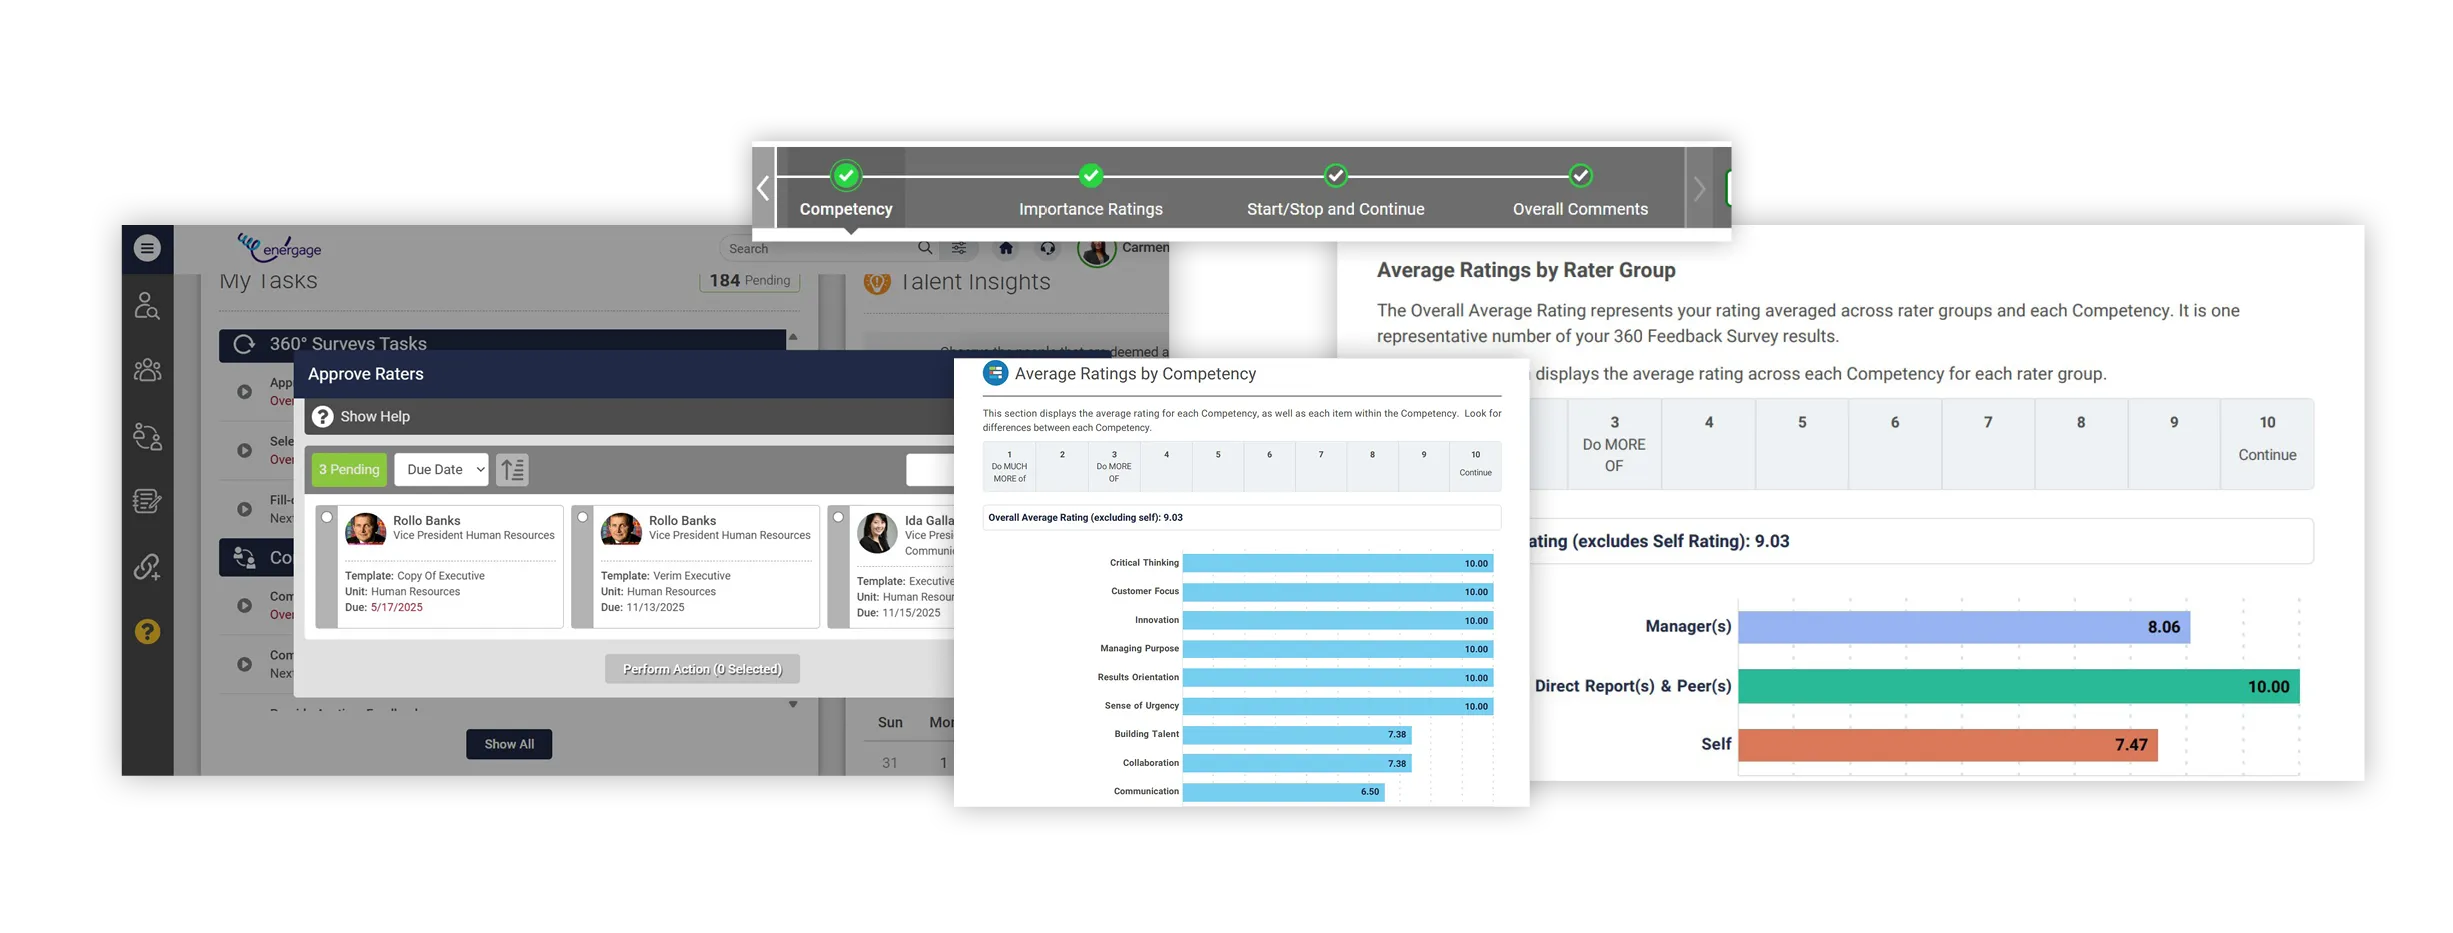
Task: Open Carmen's profile avatar
Action: tap(1096, 251)
